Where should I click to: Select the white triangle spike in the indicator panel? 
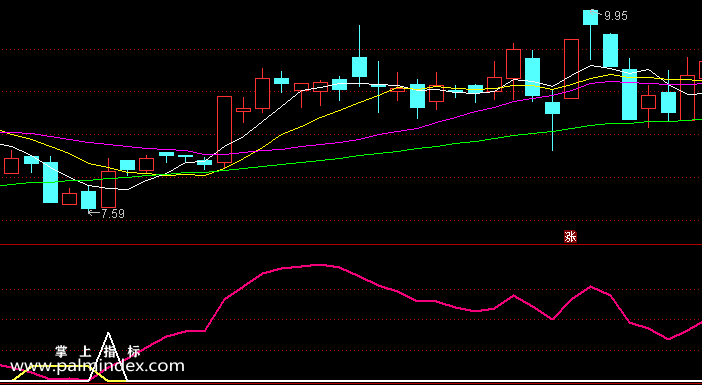coord(108,356)
